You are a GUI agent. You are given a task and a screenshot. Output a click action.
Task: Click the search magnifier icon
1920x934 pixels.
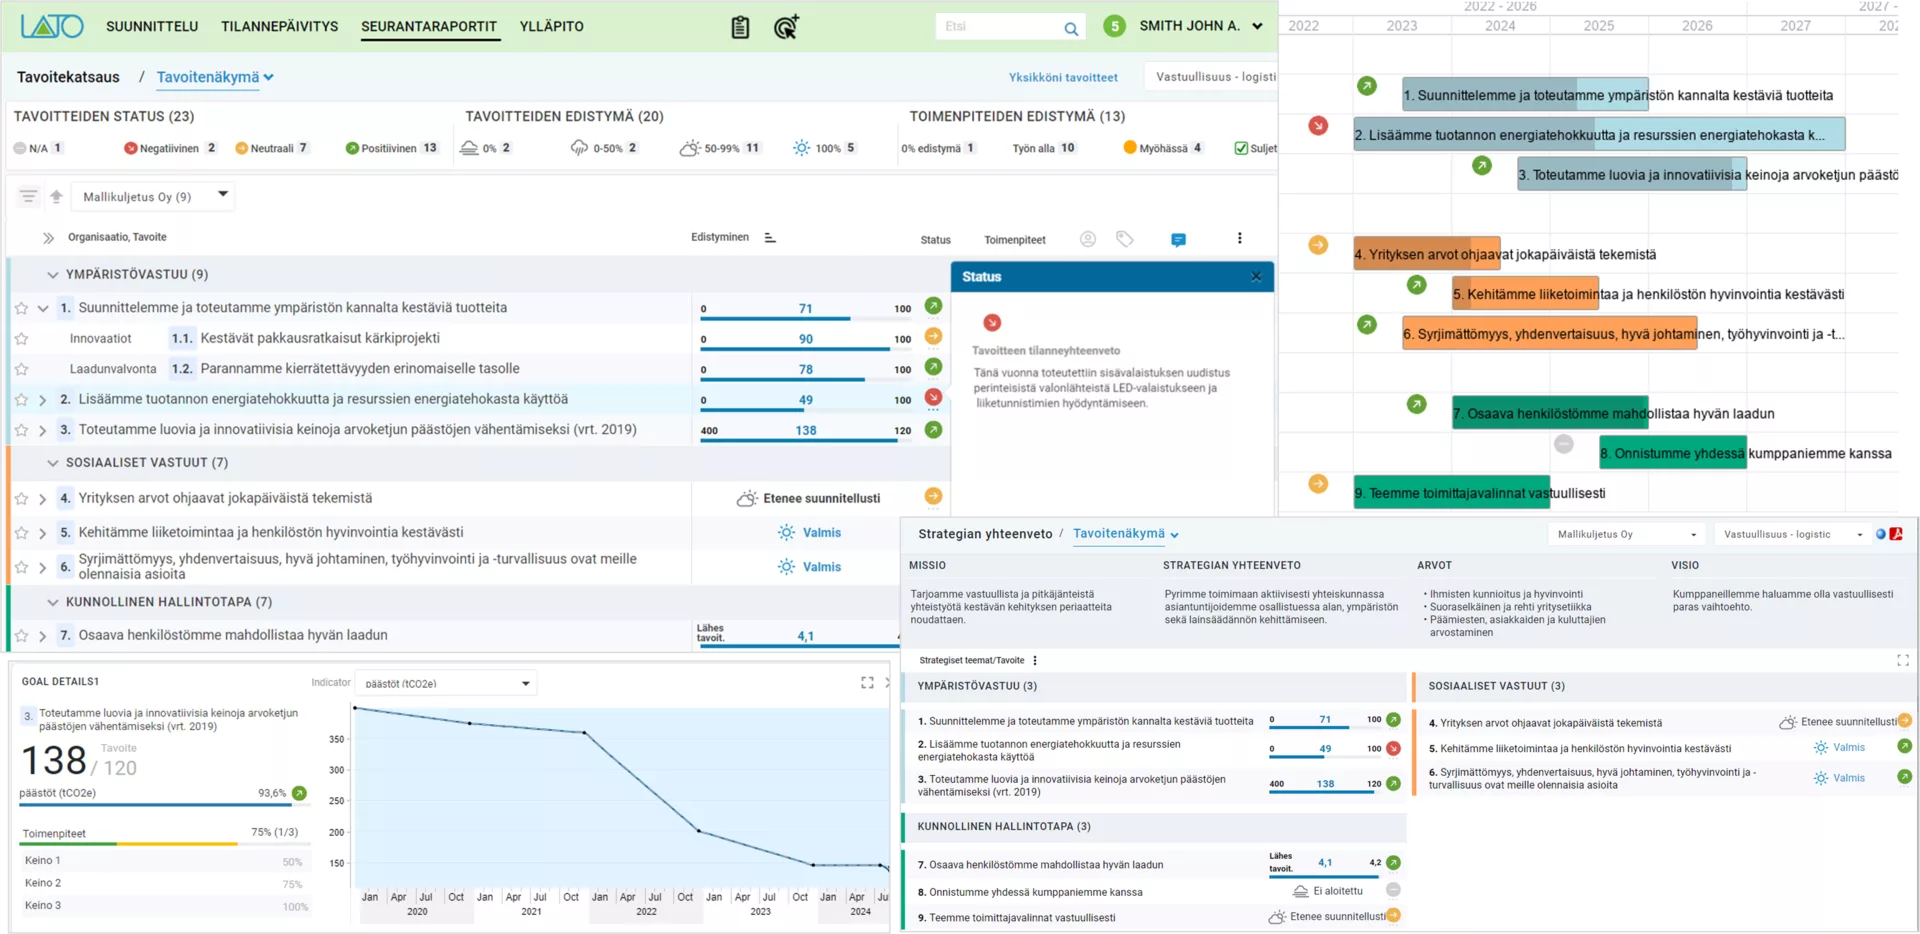1071,29
